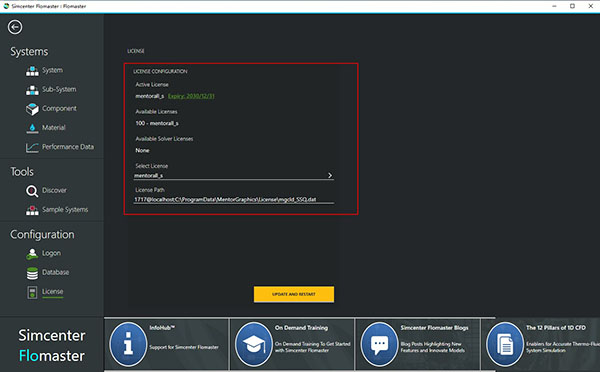The width and height of the screenshot is (600, 372).
Task: Click the Active License mentorall_s text
Action: [150, 96]
